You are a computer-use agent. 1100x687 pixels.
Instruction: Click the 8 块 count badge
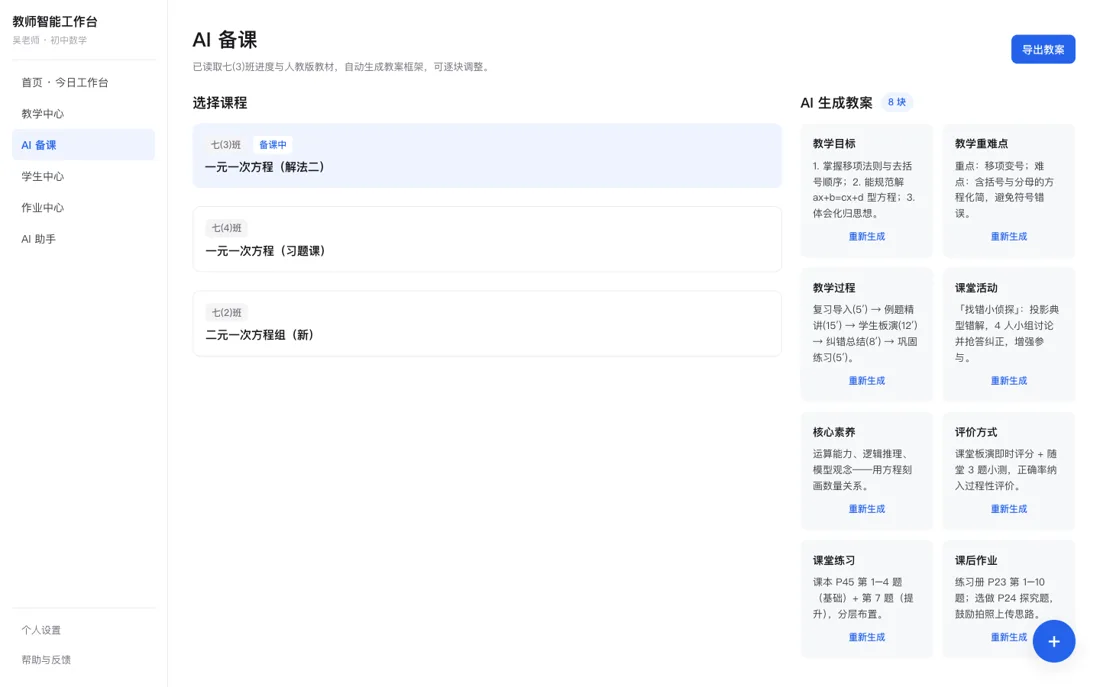897,102
